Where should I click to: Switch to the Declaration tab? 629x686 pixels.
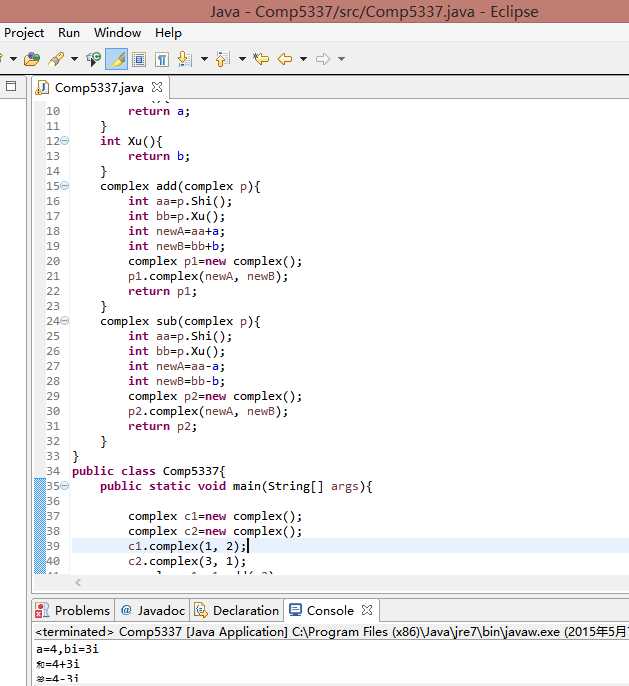point(237,610)
